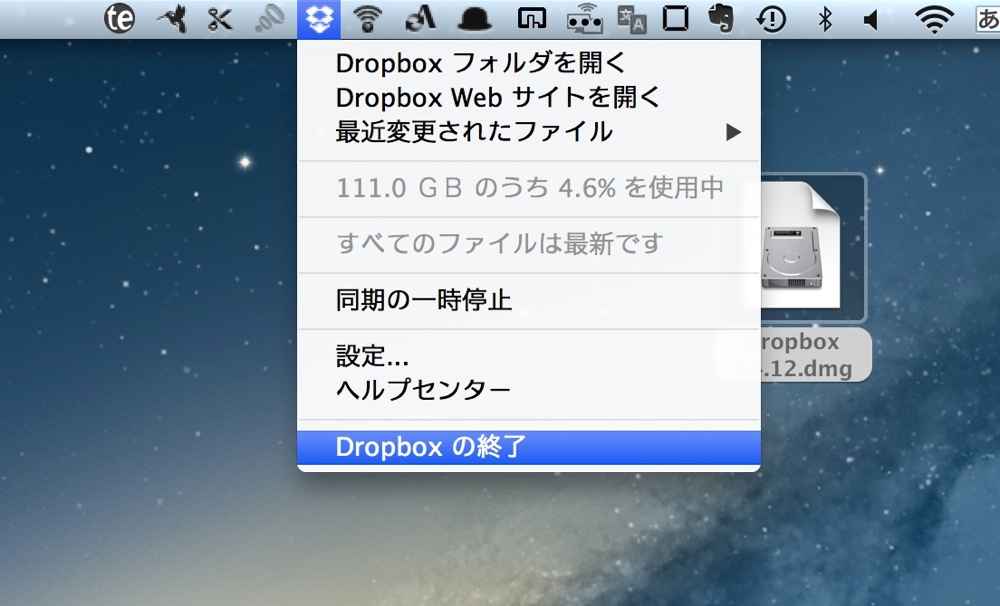Choose 'Dropbox Web サイトを開く'
This screenshot has width=1000, height=606.
(x=529, y=98)
